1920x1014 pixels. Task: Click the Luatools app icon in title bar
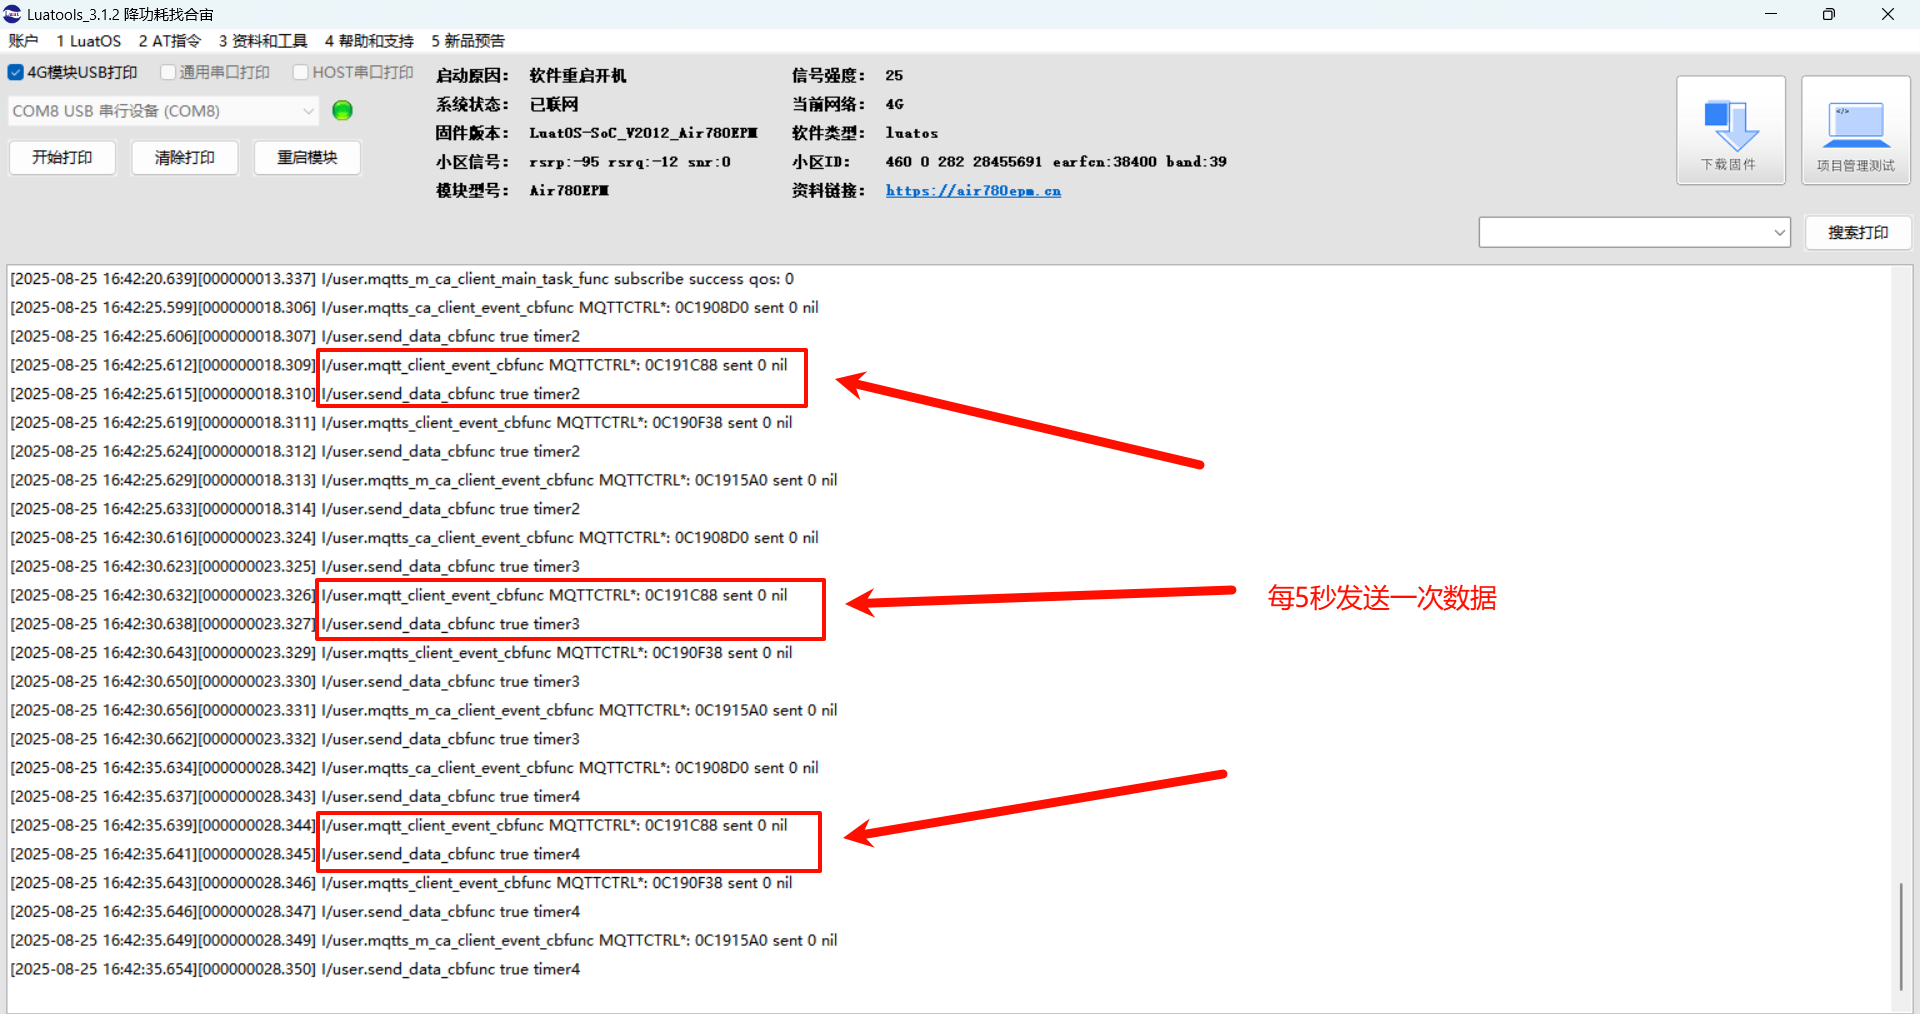click(x=12, y=14)
